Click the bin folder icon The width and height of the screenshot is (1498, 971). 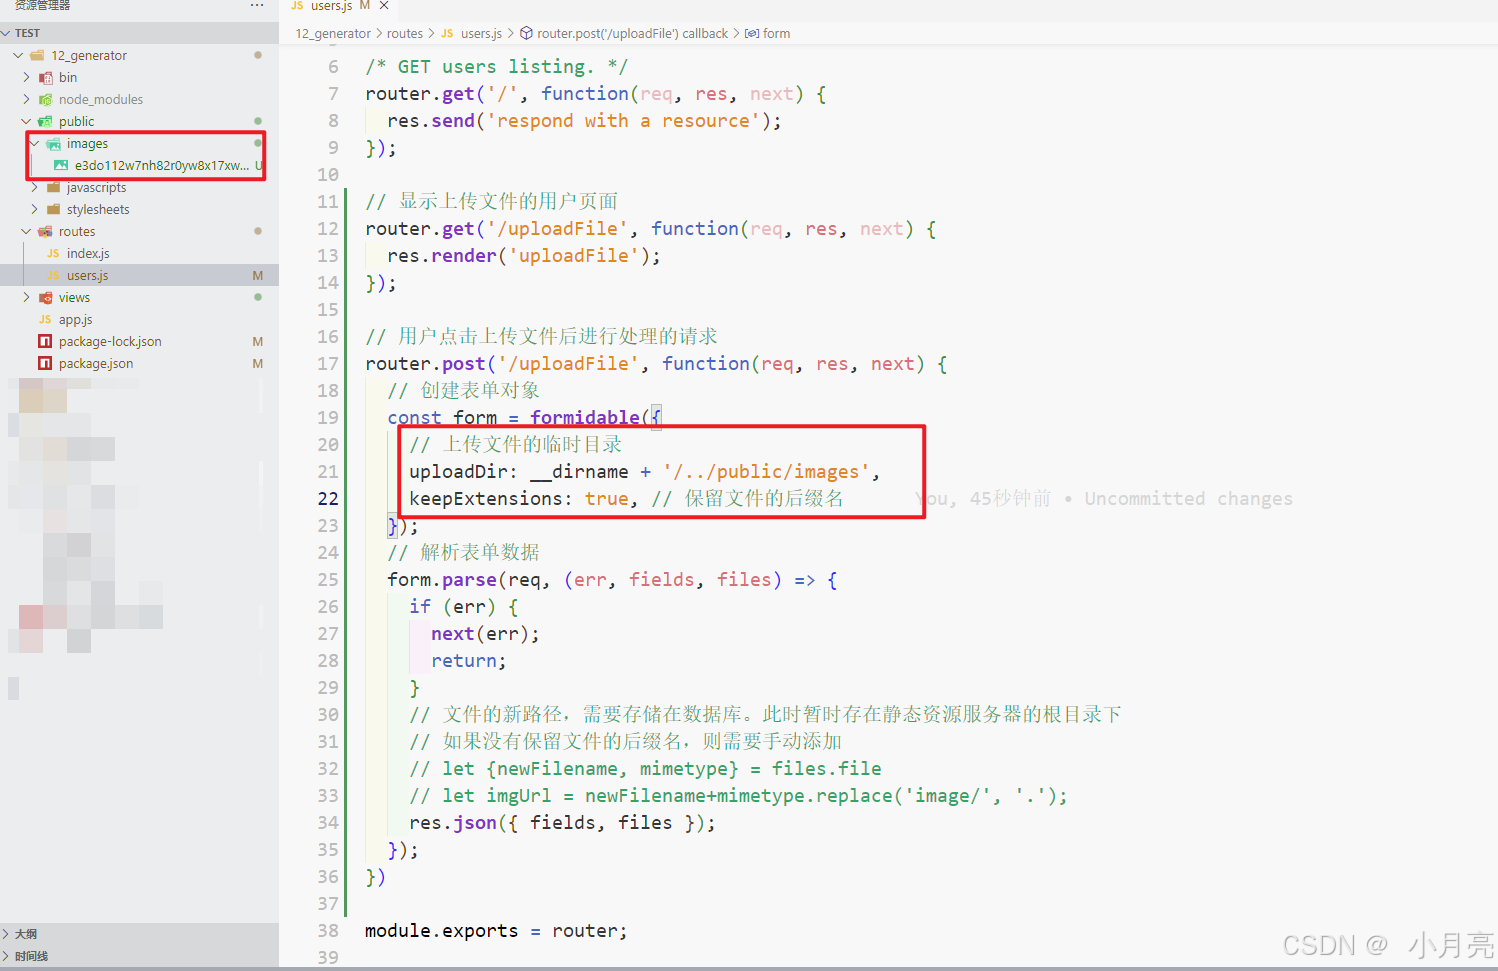[45, 77]
